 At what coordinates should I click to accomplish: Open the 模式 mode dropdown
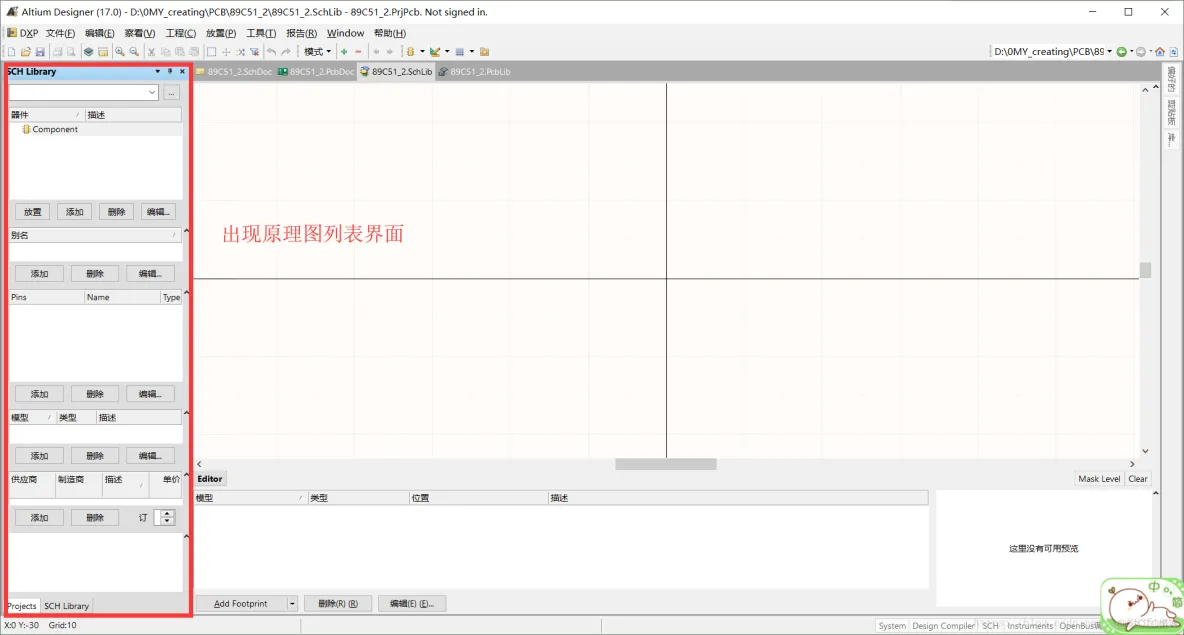(x=317, y=52)
